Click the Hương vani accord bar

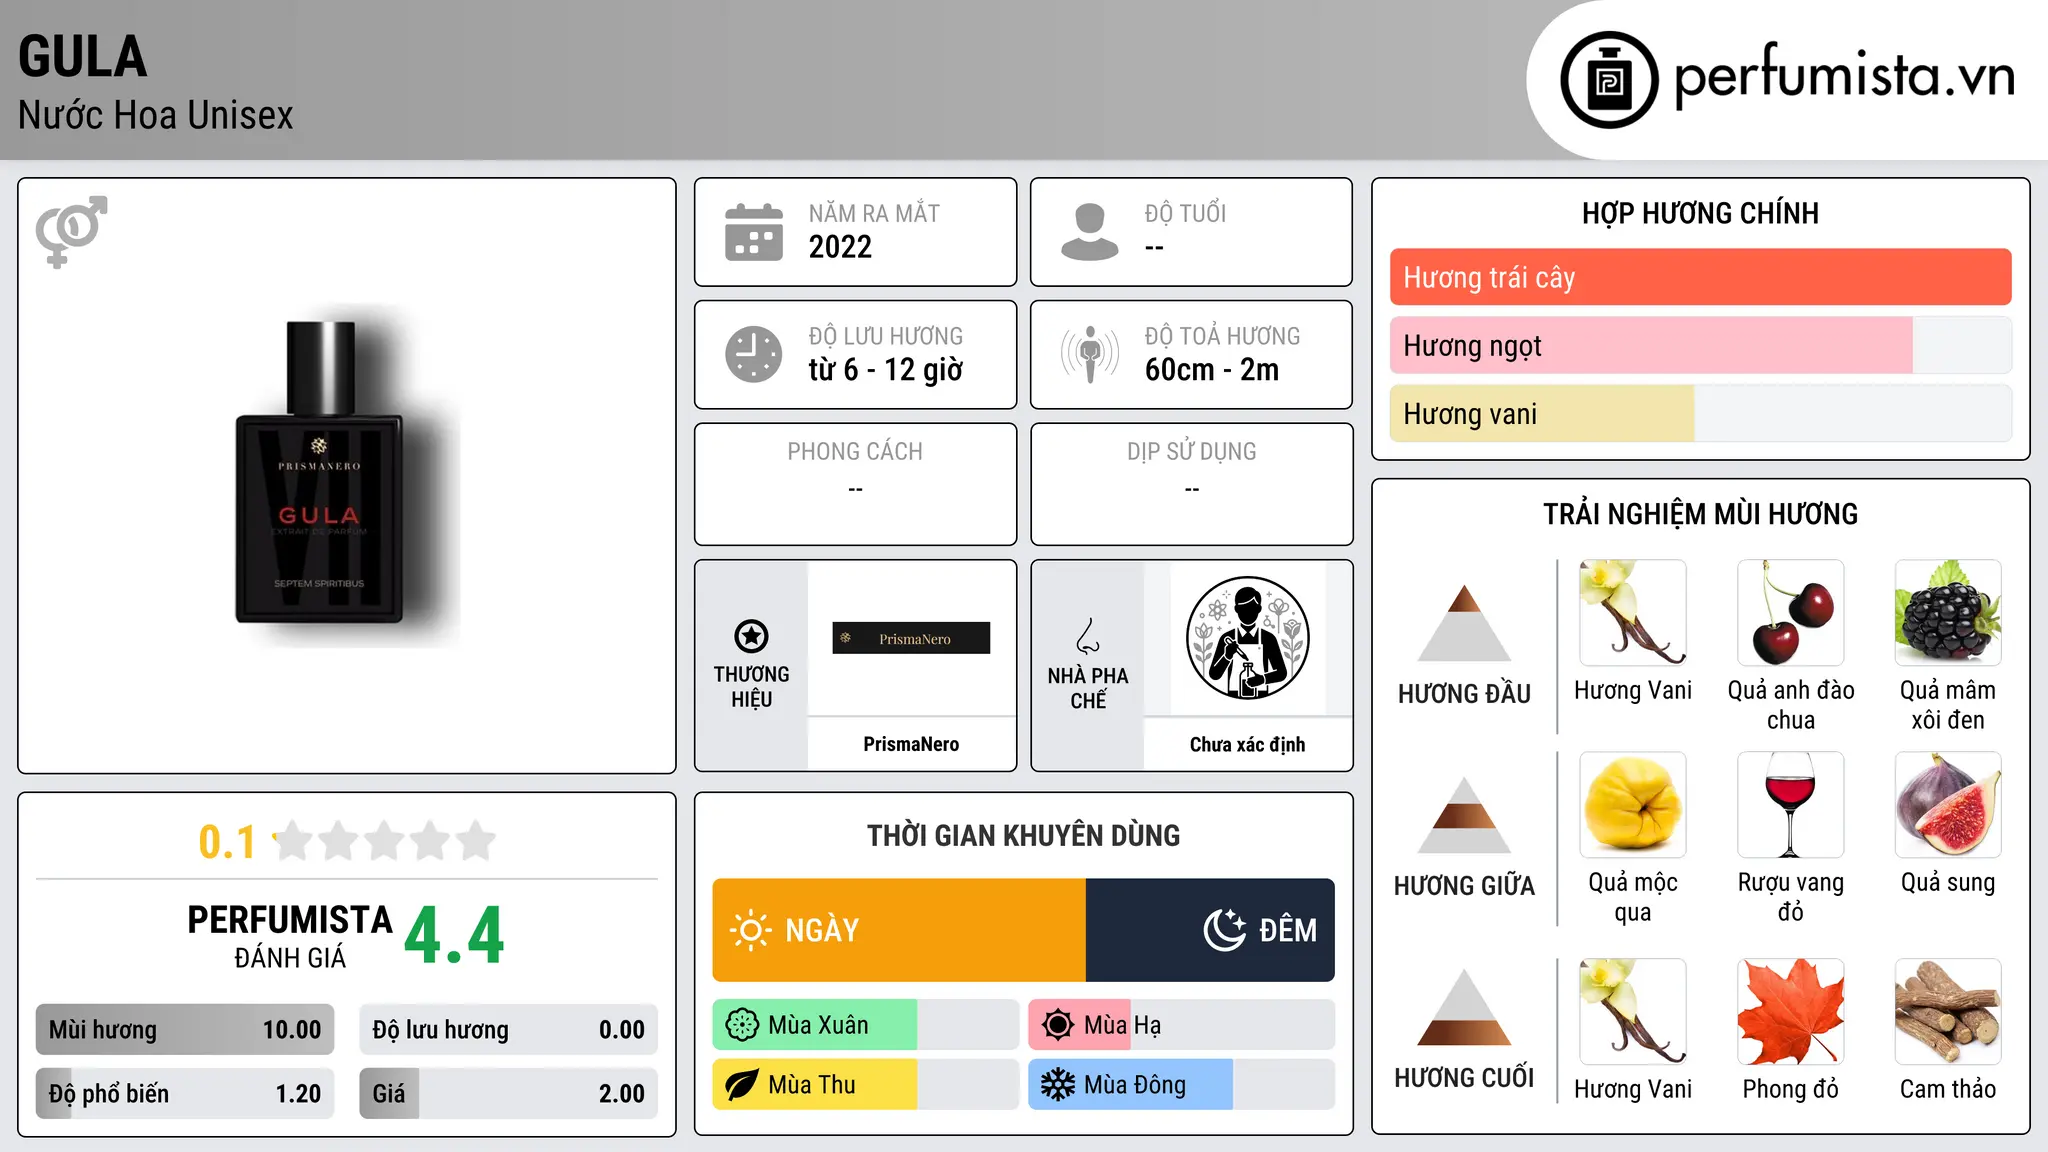(x=1700, y=413)
